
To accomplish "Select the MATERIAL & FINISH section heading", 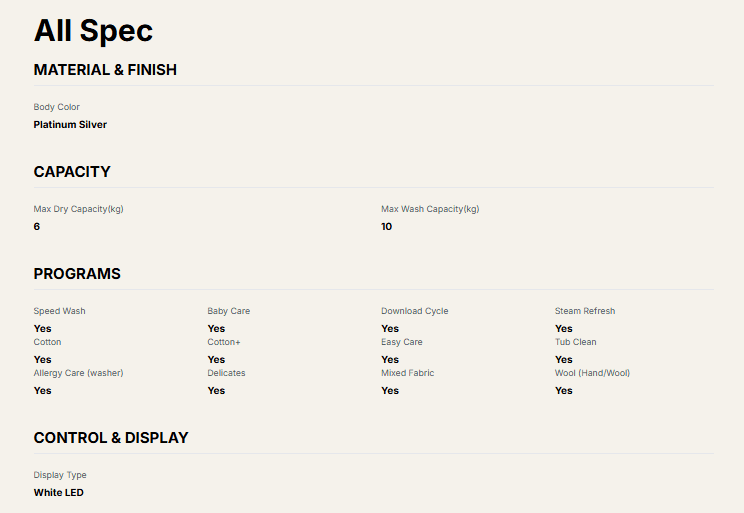I will [x=105, y=70].
